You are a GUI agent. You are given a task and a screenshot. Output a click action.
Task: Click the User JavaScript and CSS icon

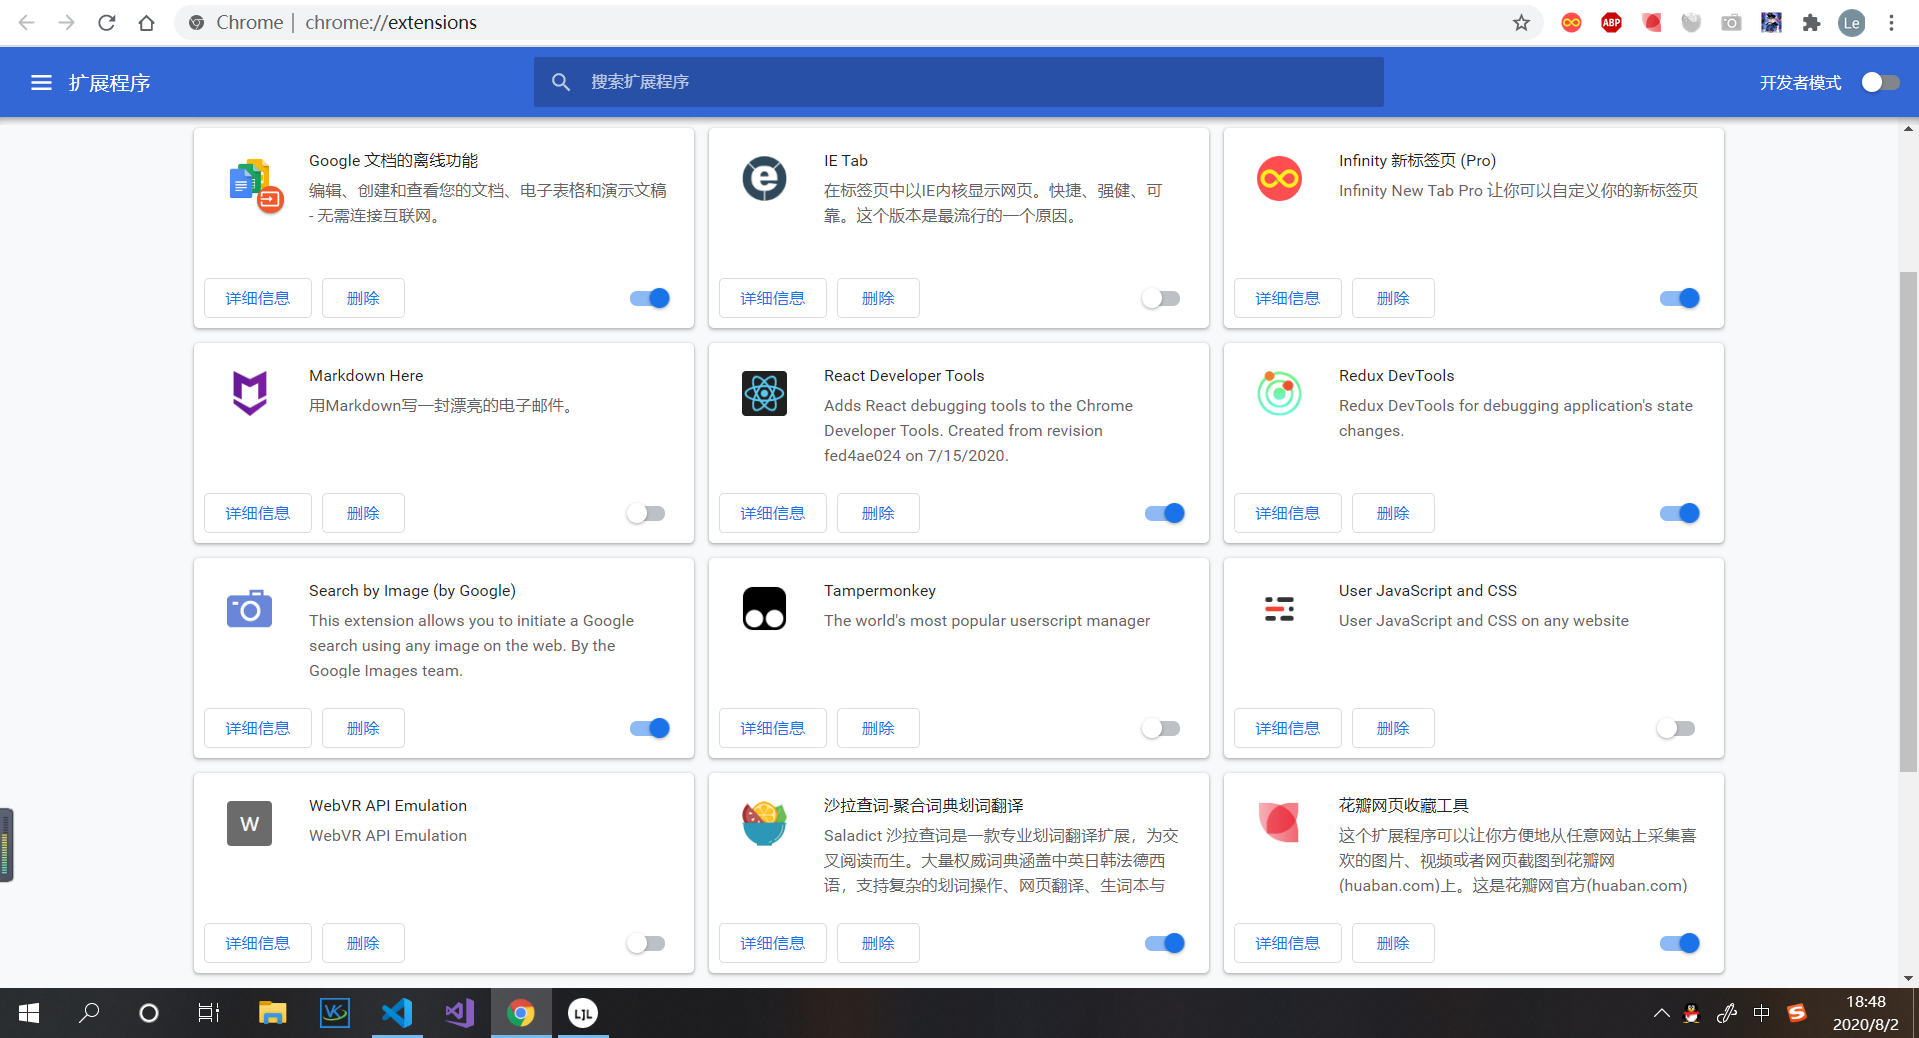[1279, 608]
